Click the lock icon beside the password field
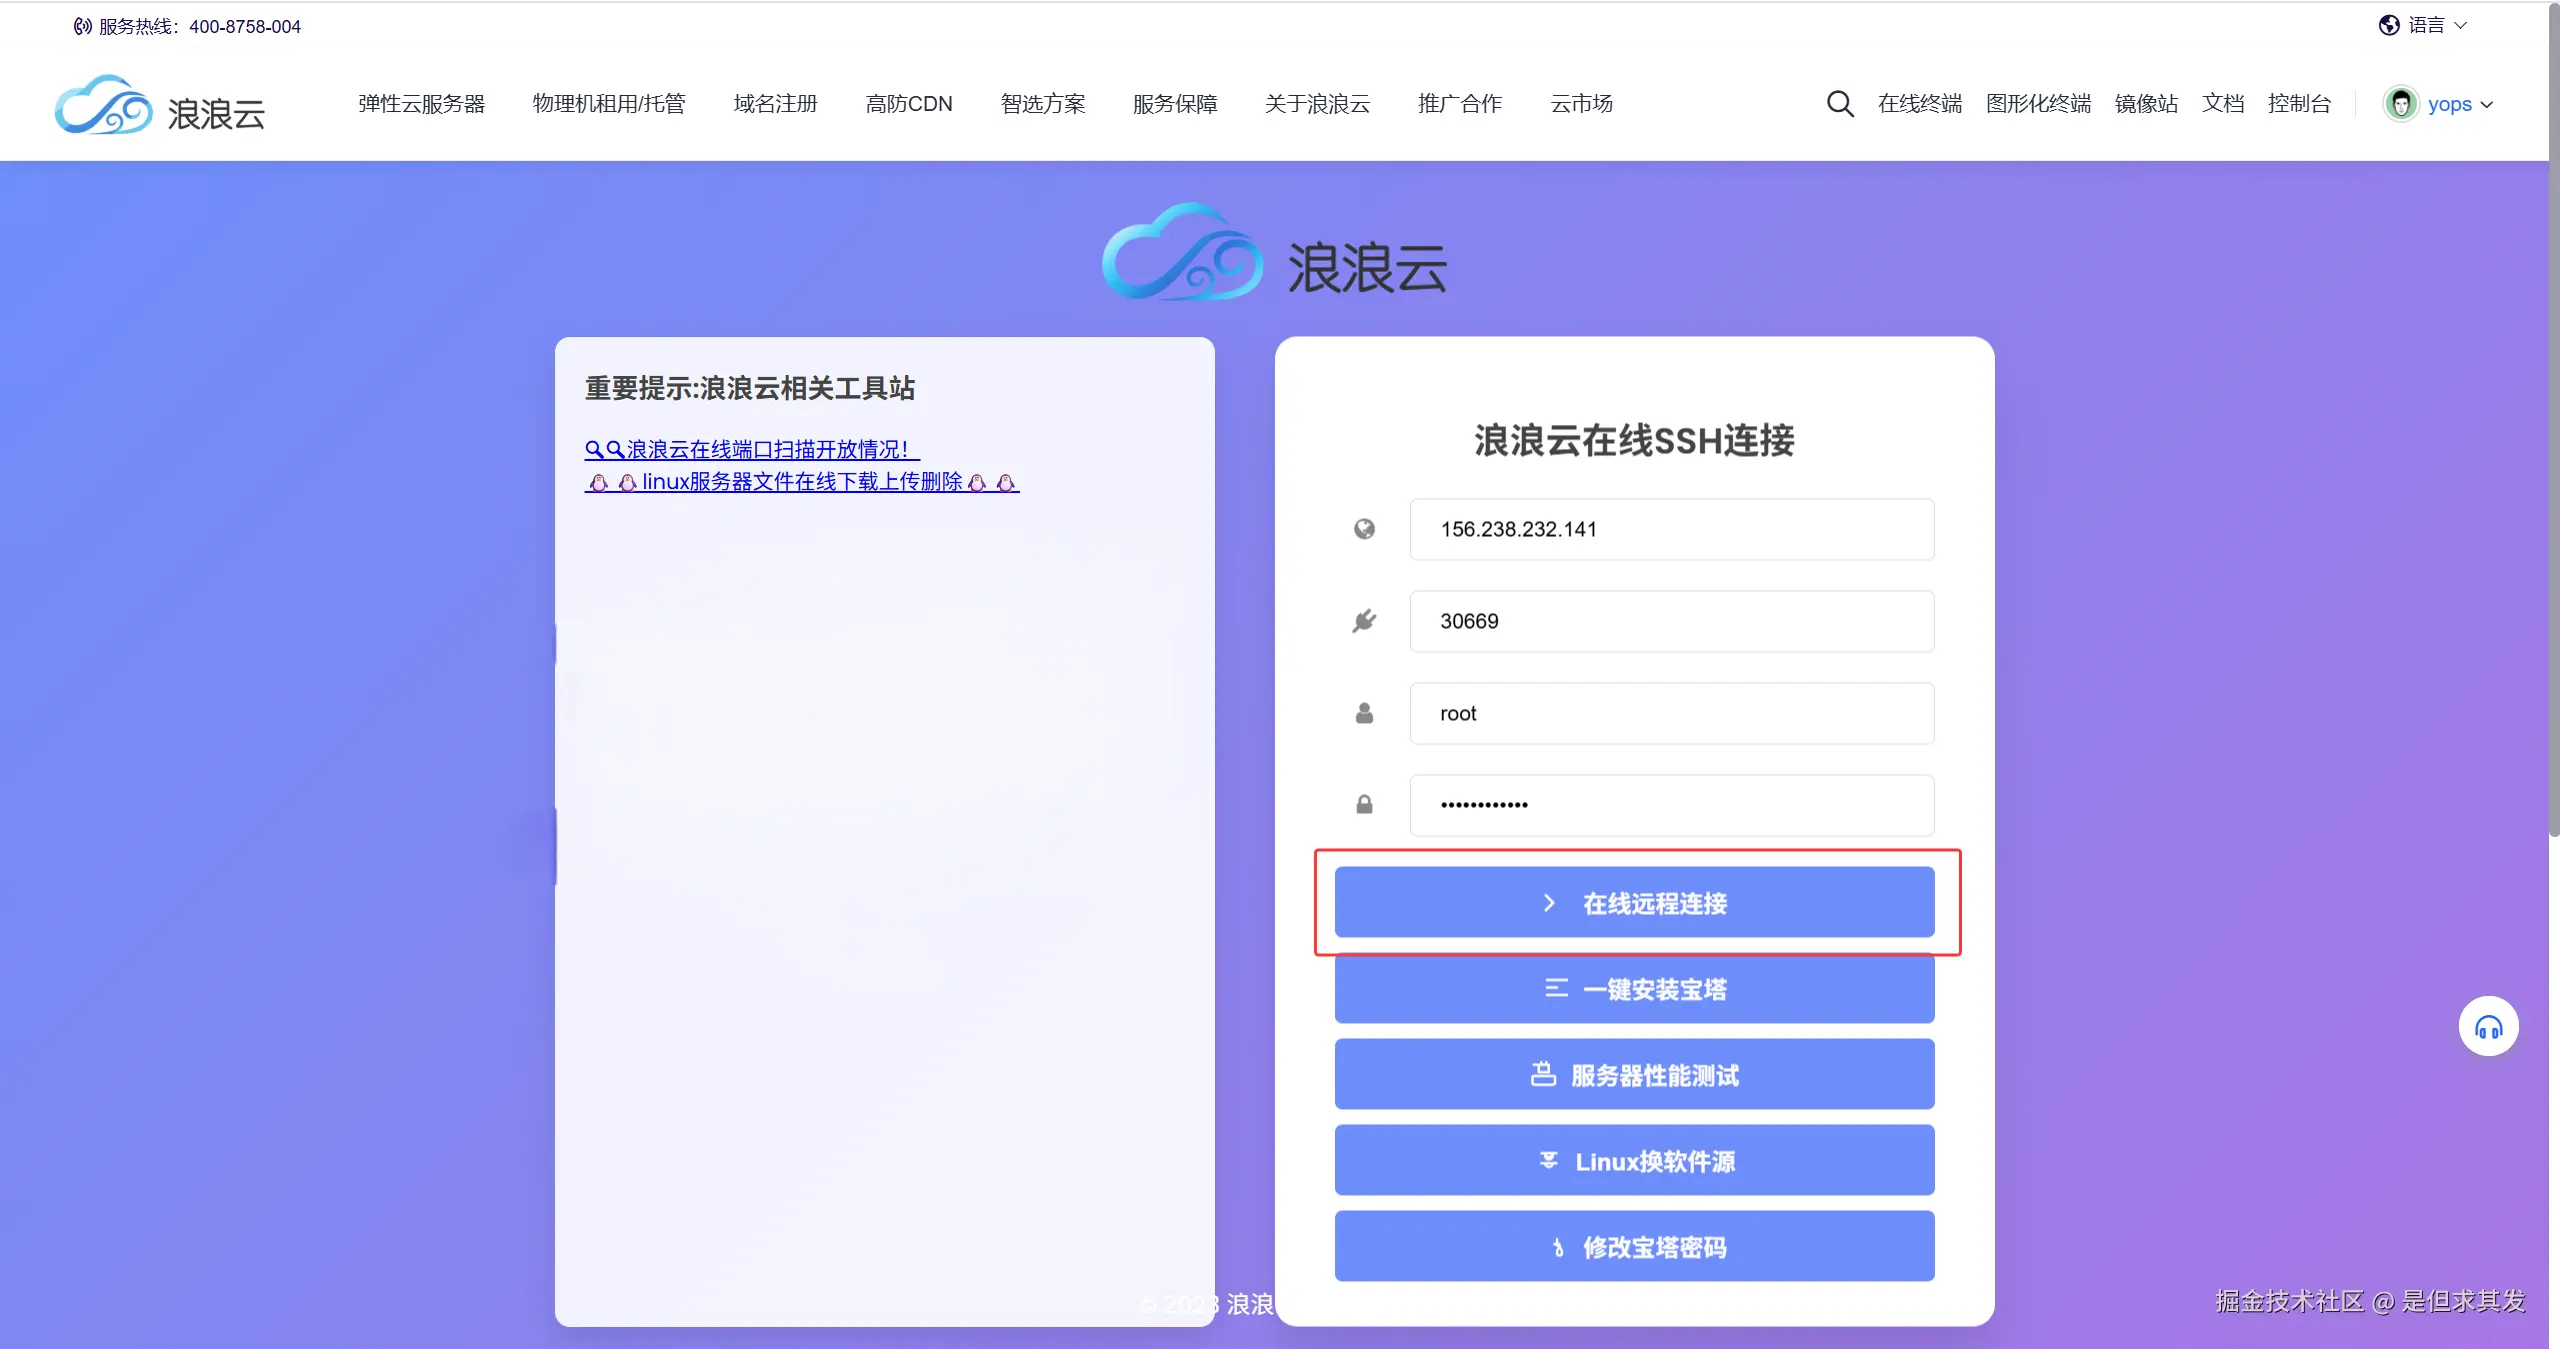This screenshot has width=2560, height=1349. pyautogui.click(x=1364, y=804)
